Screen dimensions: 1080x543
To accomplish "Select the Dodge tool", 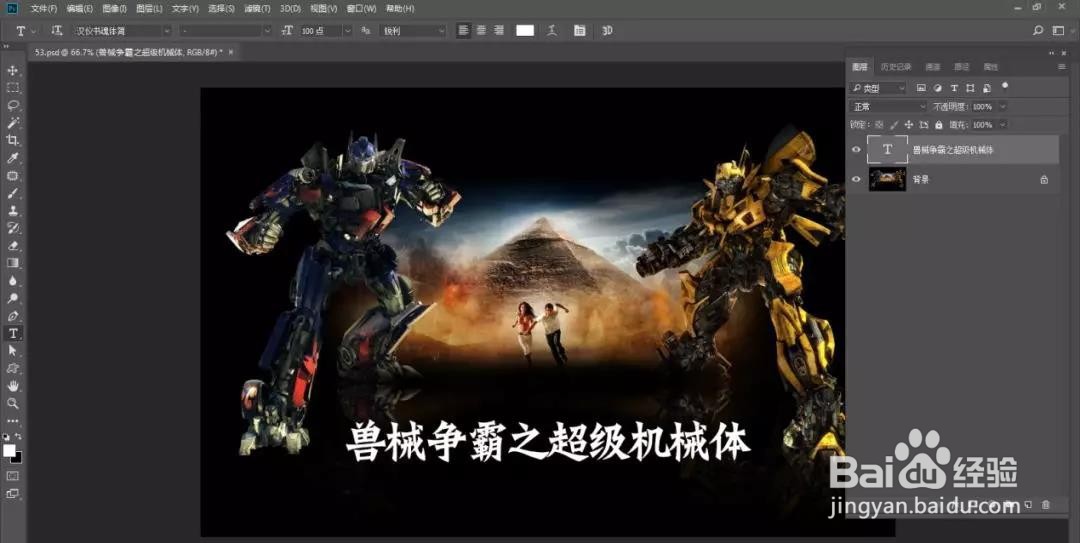I will click(12, 298).
